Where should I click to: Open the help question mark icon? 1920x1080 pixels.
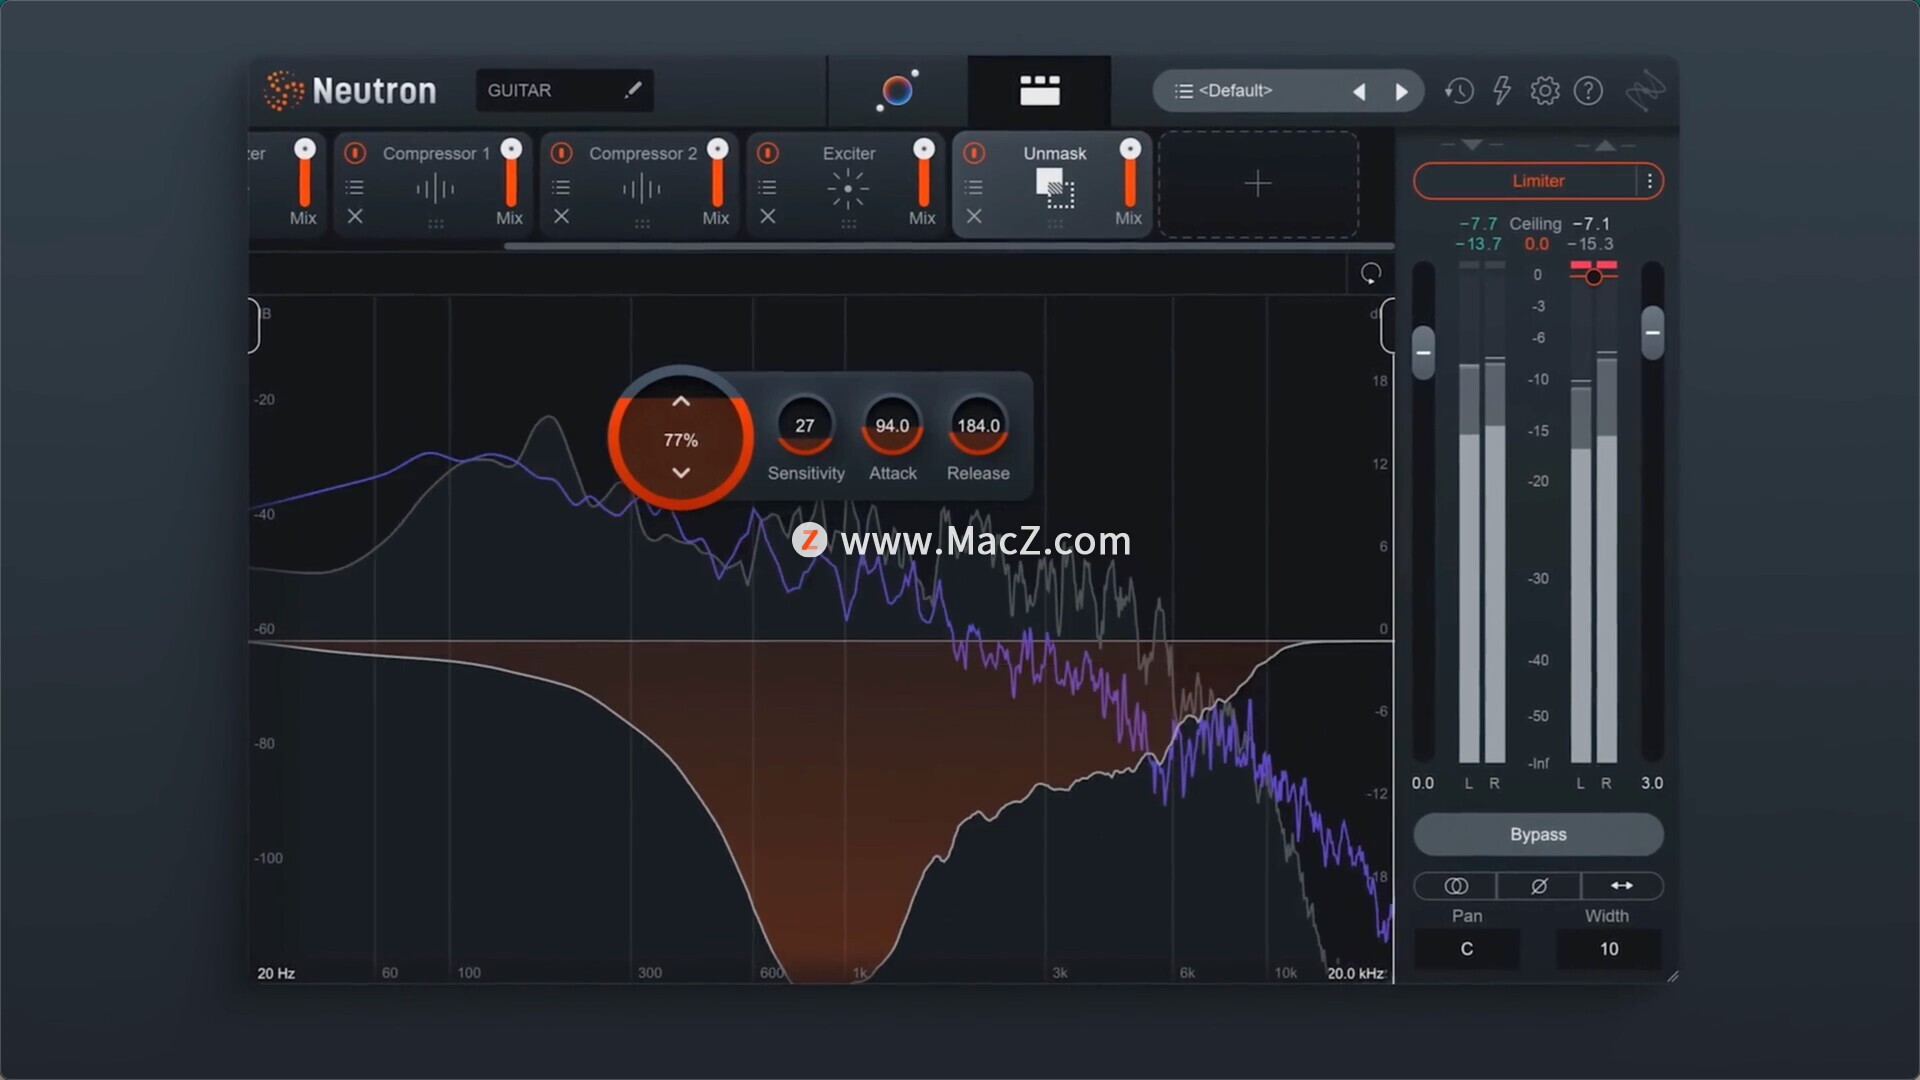[1588, 91]
